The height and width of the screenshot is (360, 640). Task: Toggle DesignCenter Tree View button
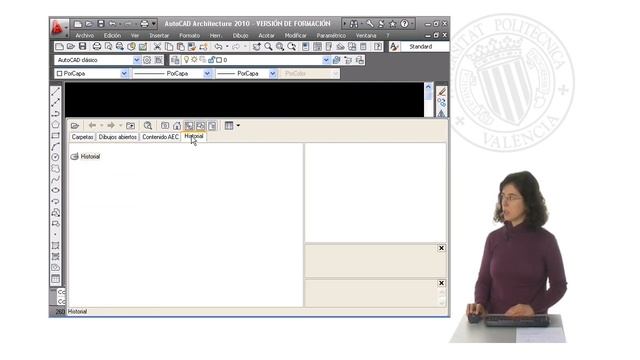pyautogui.click(x=189, y=126)
